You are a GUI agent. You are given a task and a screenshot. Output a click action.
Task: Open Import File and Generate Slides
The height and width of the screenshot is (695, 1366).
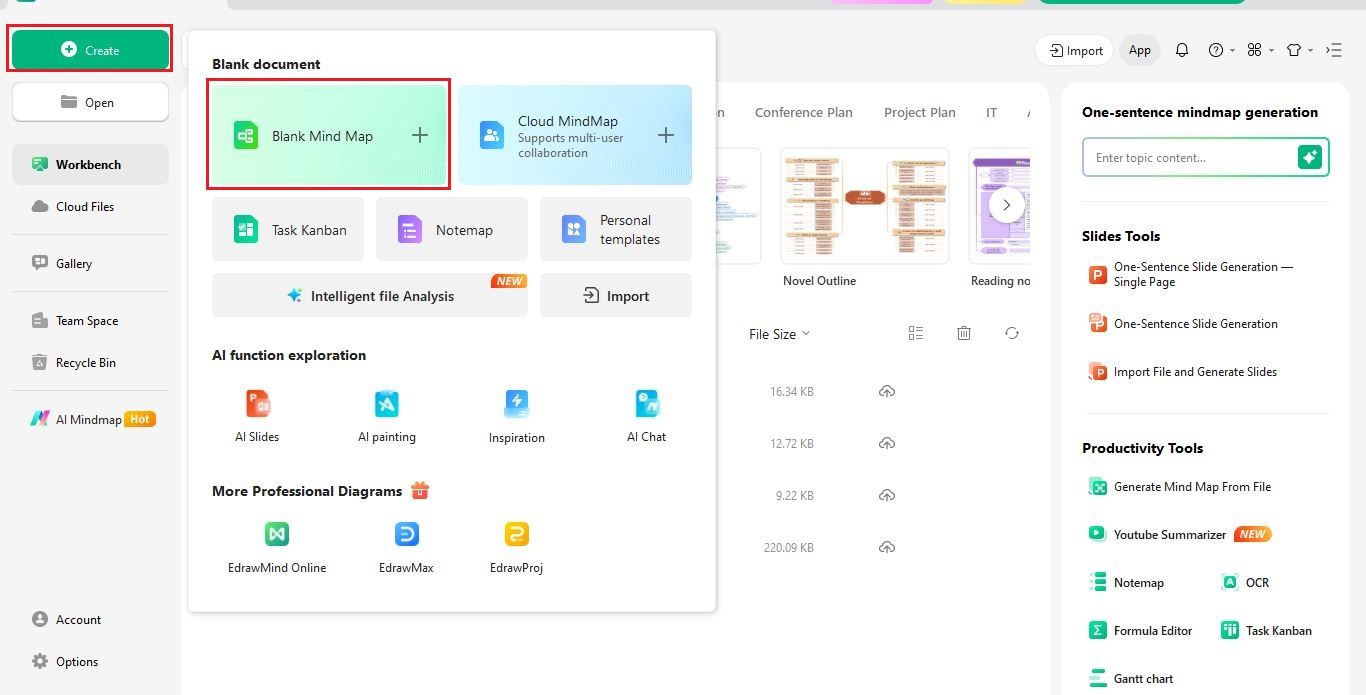click(1183, 371)
